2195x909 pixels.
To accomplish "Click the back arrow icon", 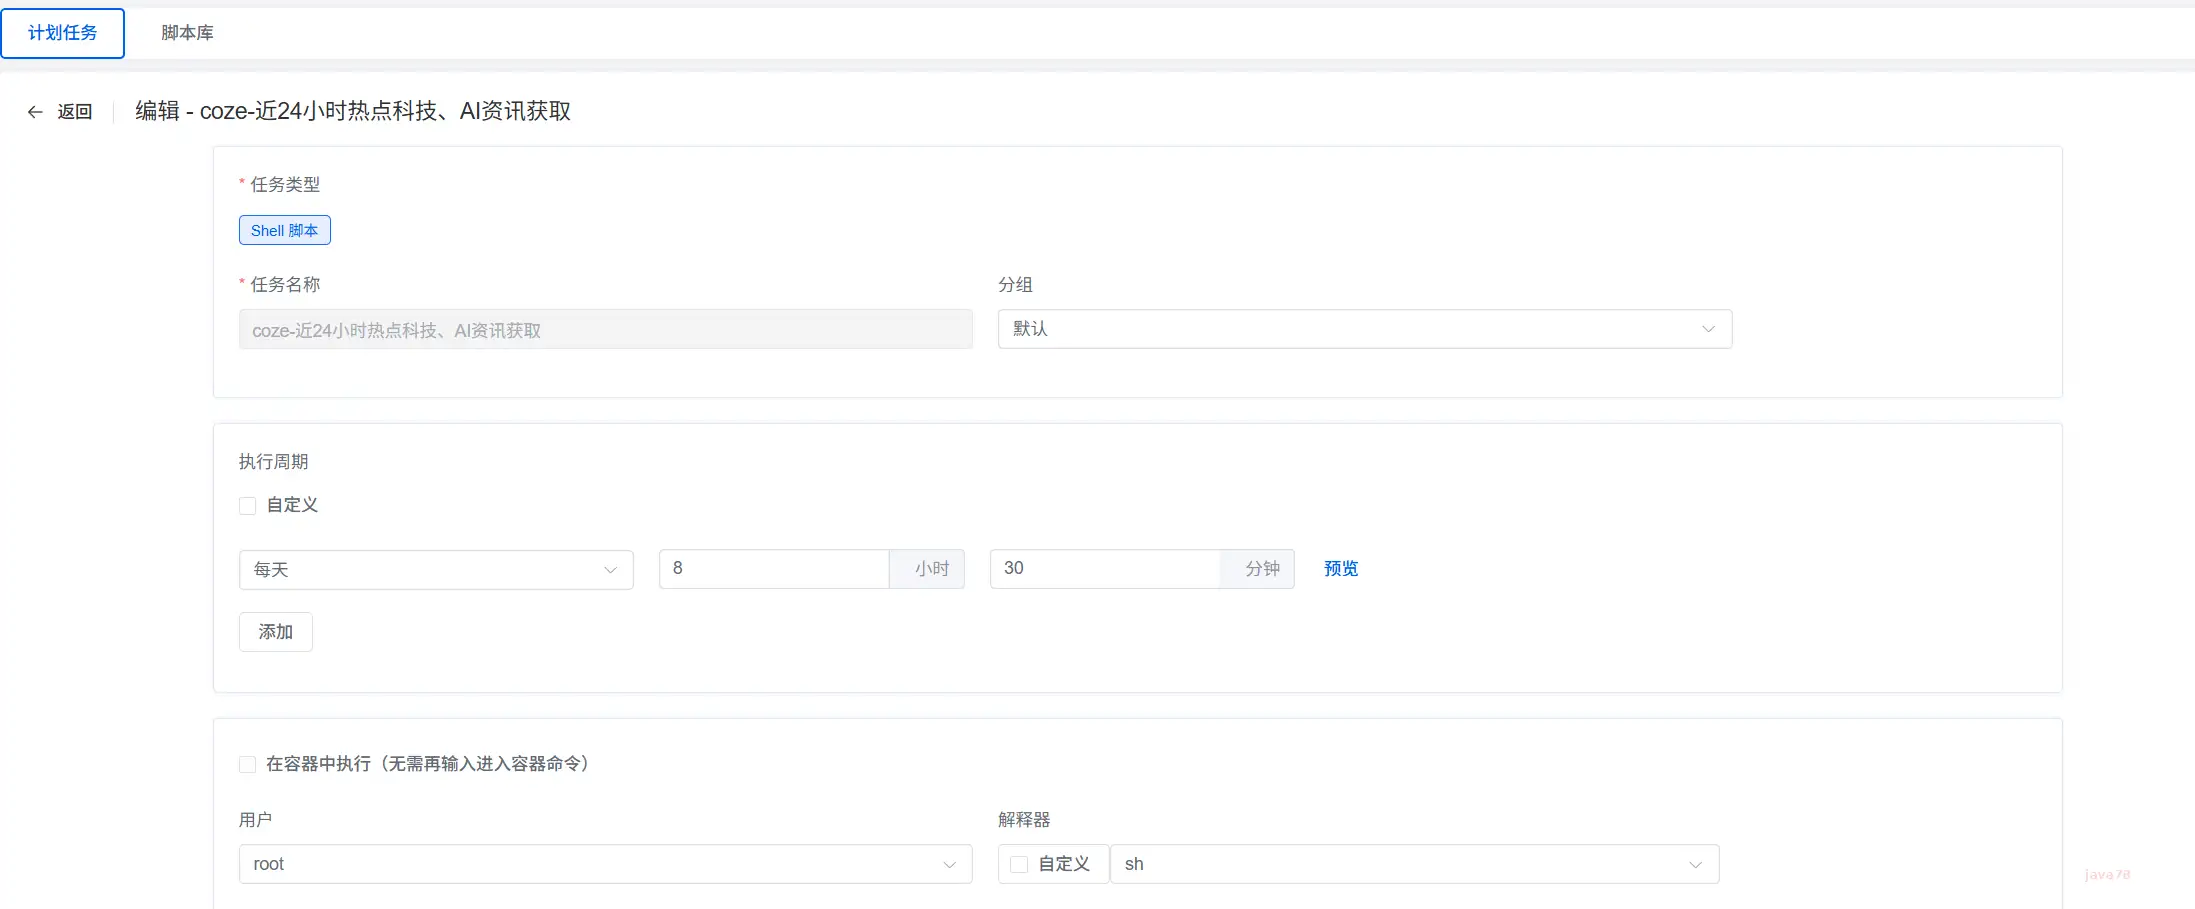I will click(x=35, y=112).
